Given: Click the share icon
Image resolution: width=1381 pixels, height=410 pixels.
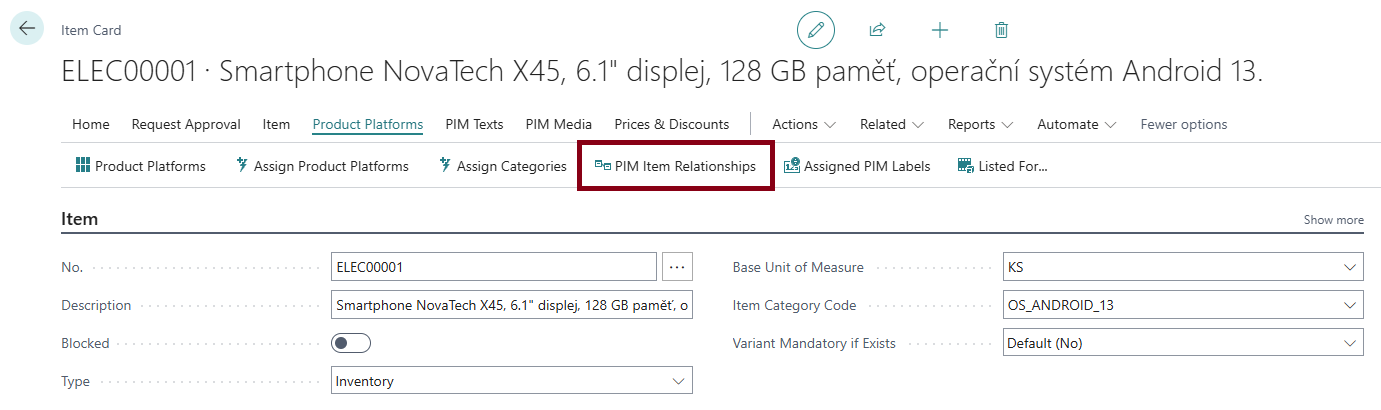Looking at the screenshot, I should click(877, 30).
